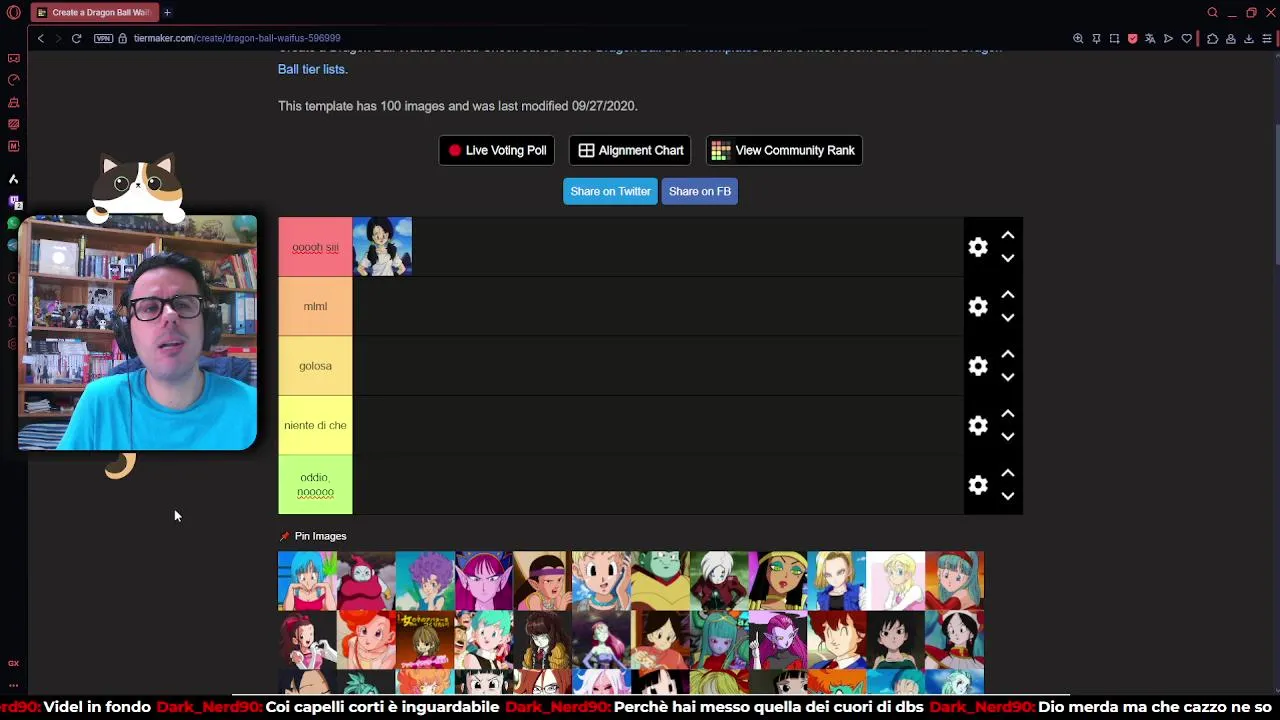Viewport: 1280px width, 720px height.
Task: Search tabs with top magnifier icon
Action: (x=1212, y=12)
